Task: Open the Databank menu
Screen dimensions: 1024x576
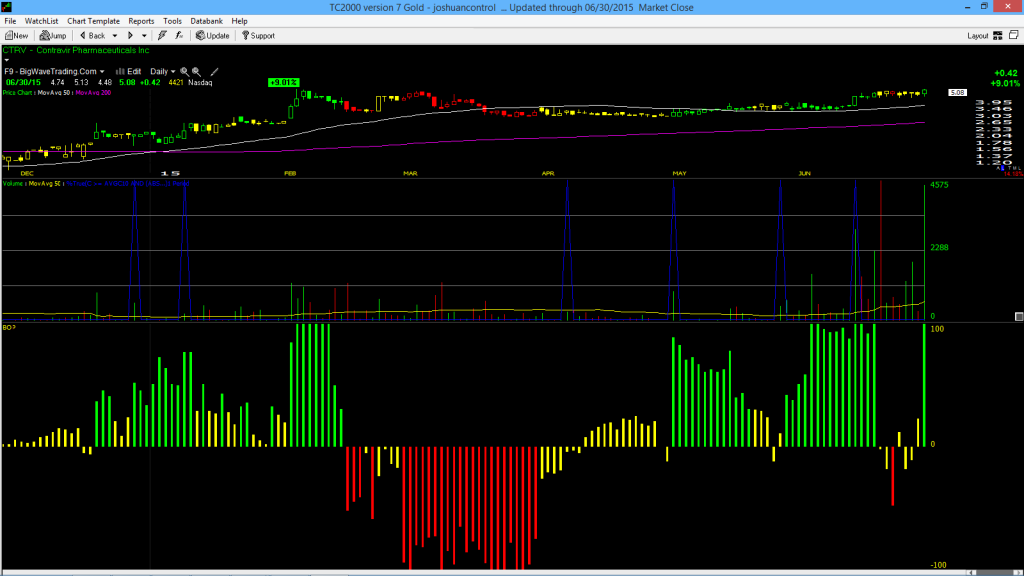Action: pos(206,21)
